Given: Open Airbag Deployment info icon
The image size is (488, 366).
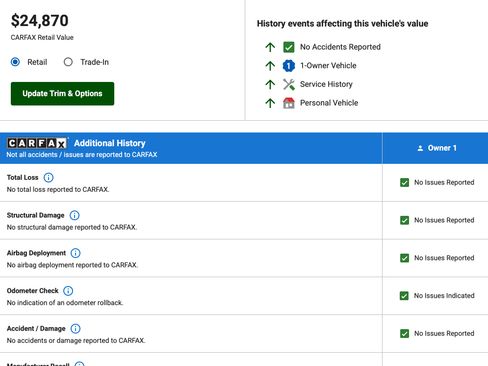Looking at the screenshot, I should 75,253.
